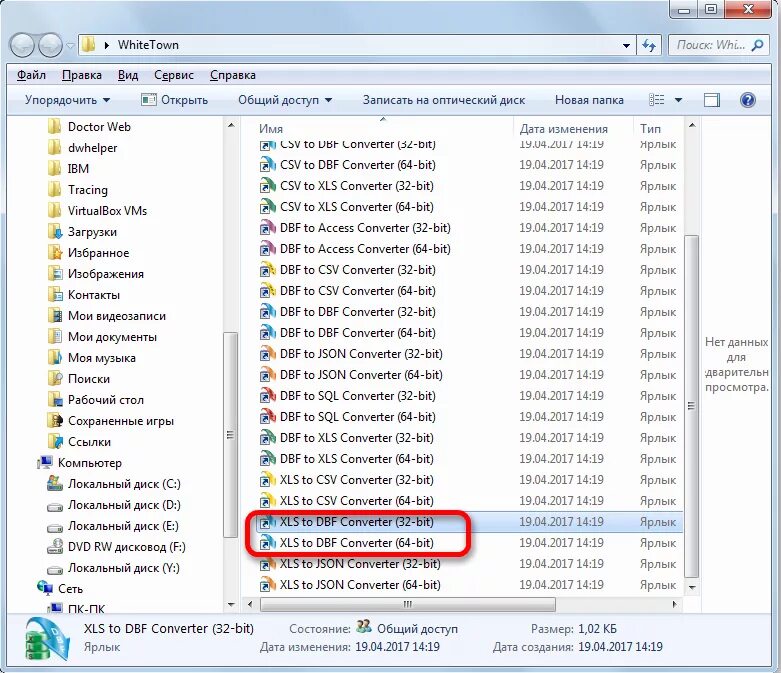Click the Избранное star folder icon

pyautogui.click(x=55, y=253)
